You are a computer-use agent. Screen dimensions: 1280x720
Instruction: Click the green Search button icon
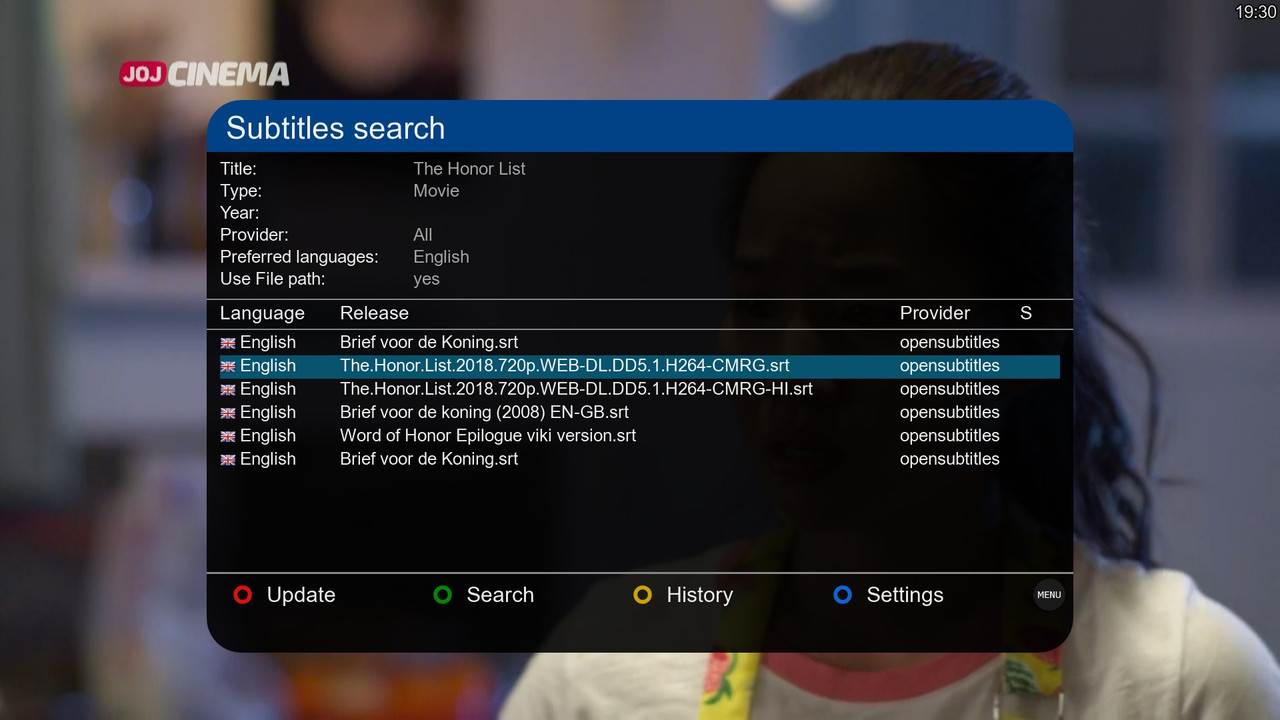pyautogui.click(x=442, y=595)
